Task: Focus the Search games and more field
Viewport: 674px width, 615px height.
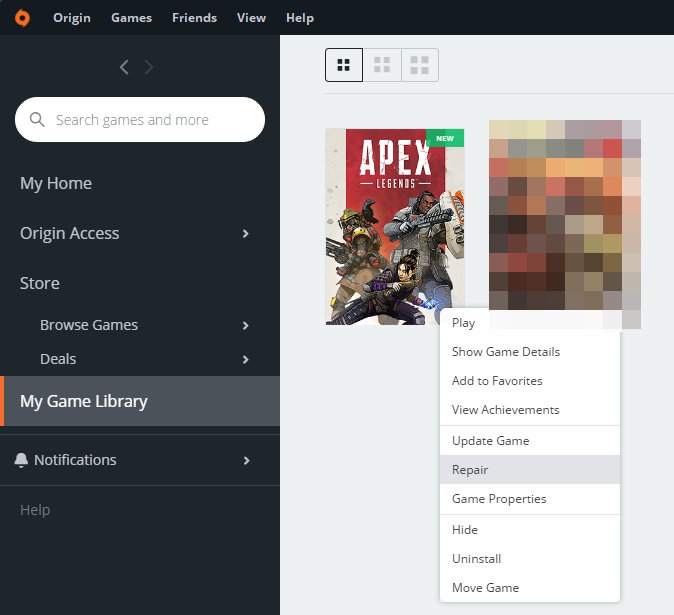Action: (x=140, y=119)
